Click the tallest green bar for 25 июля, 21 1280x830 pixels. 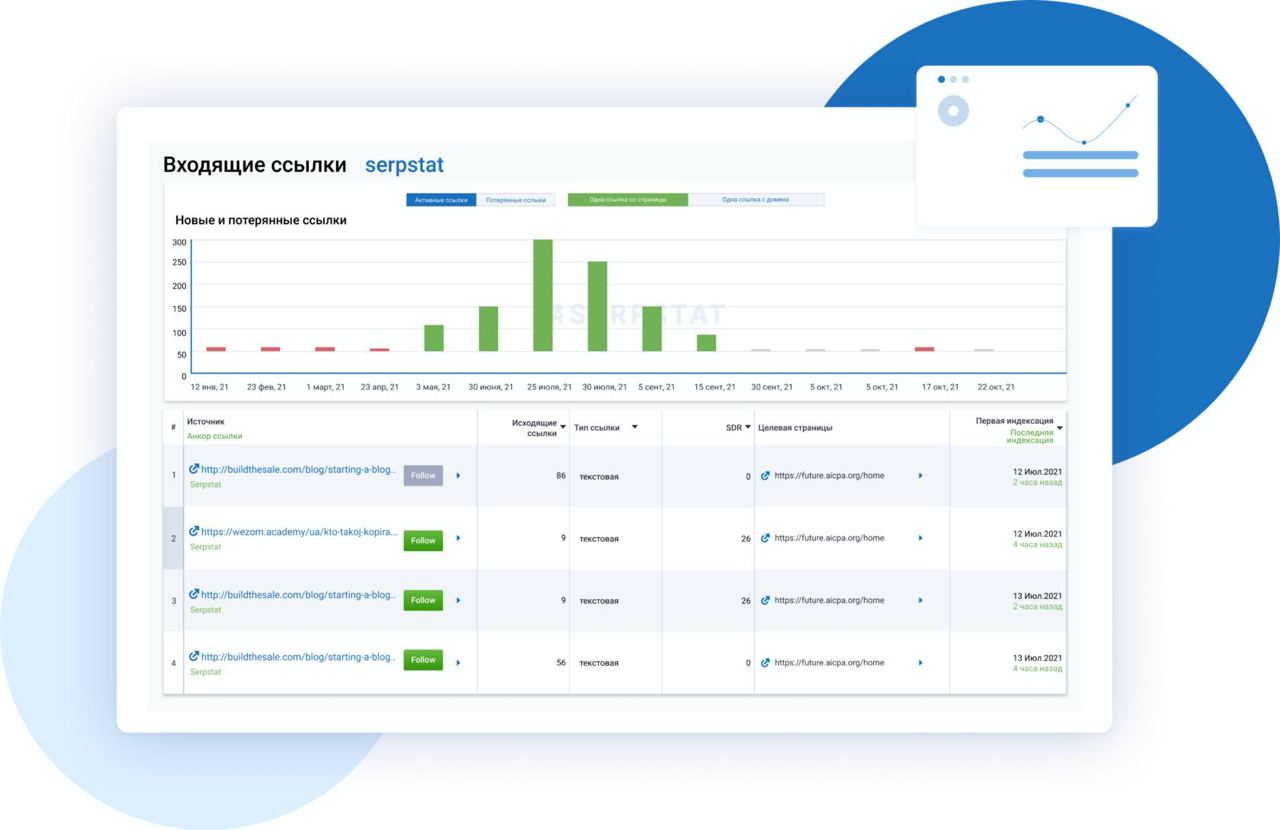click(x=543, y=296)
